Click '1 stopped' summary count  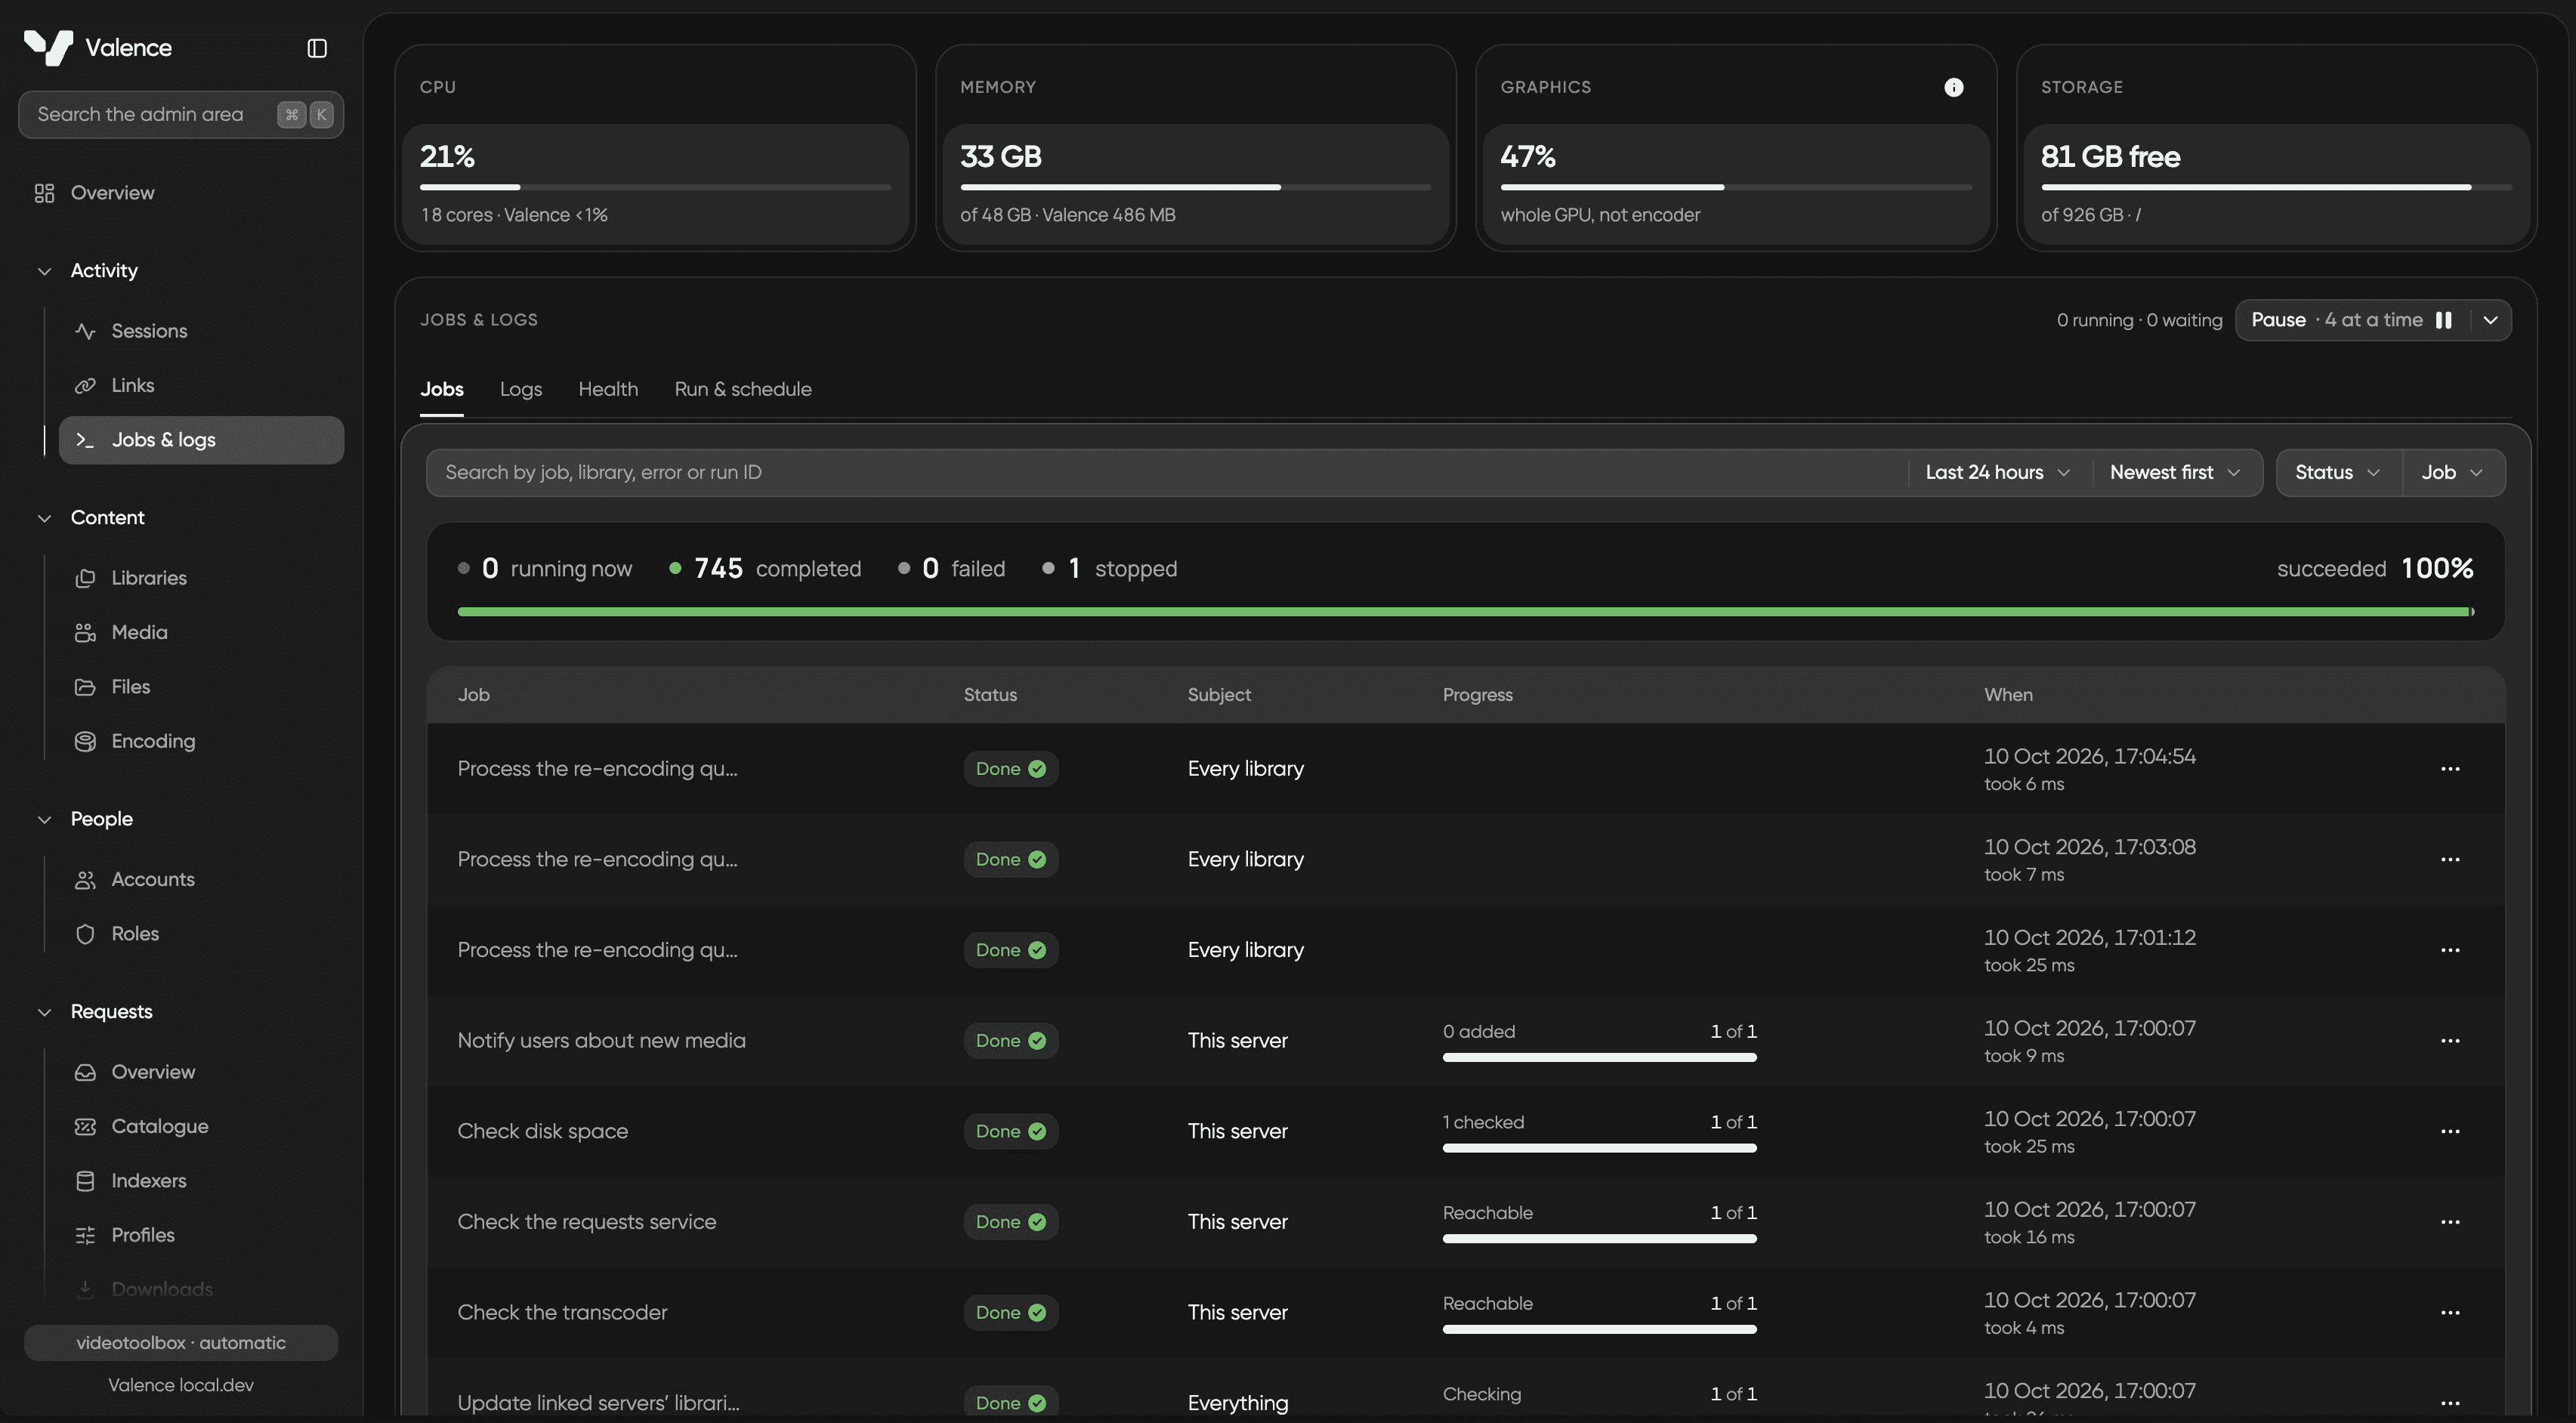1110,569
